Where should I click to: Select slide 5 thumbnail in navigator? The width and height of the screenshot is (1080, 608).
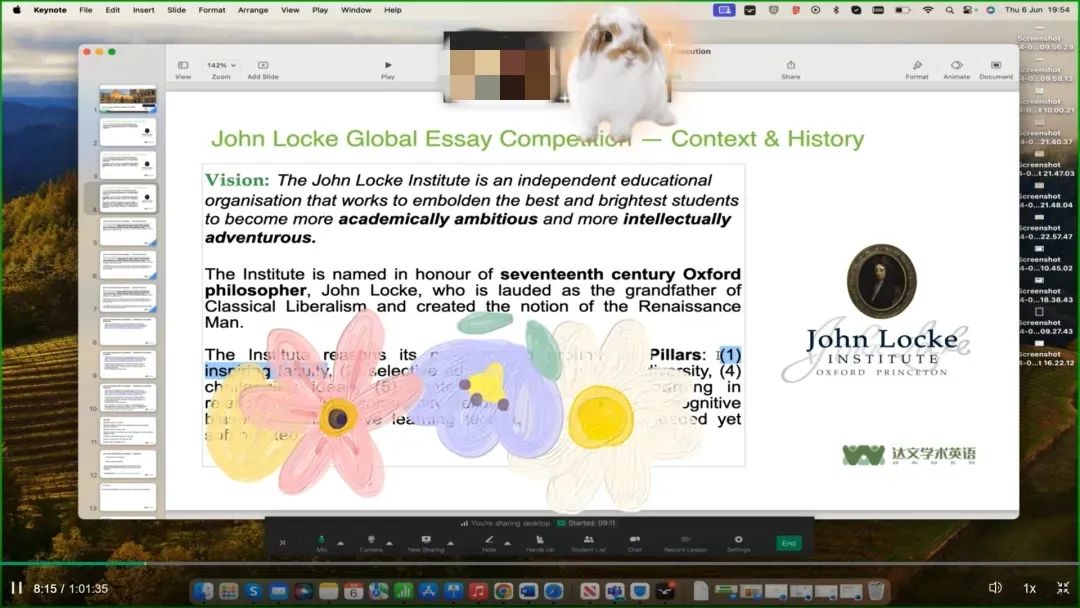128,232
